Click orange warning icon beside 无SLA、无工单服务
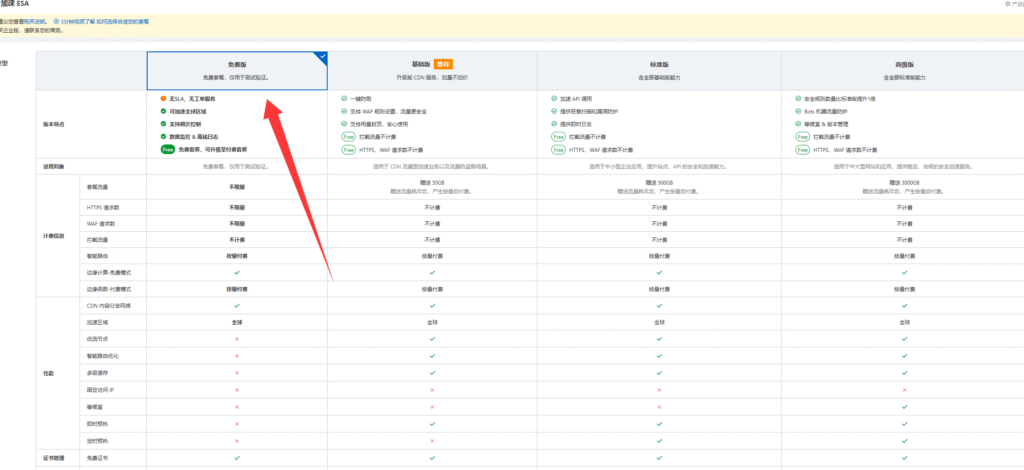Screen dimensions: 1024x470 pyautogui.click(x=163, y=99)
